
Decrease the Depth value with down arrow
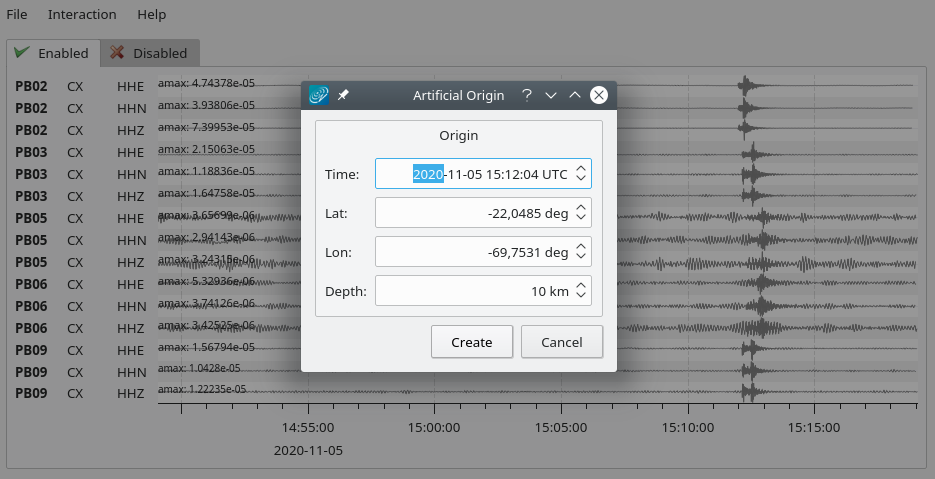(581, 297)
